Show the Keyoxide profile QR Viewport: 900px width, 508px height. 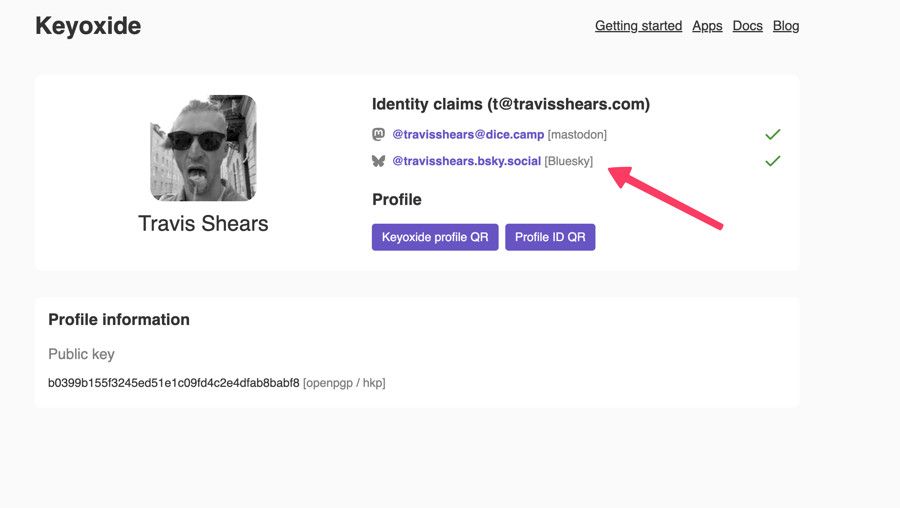pyautogui.click(x=435, y=237)
